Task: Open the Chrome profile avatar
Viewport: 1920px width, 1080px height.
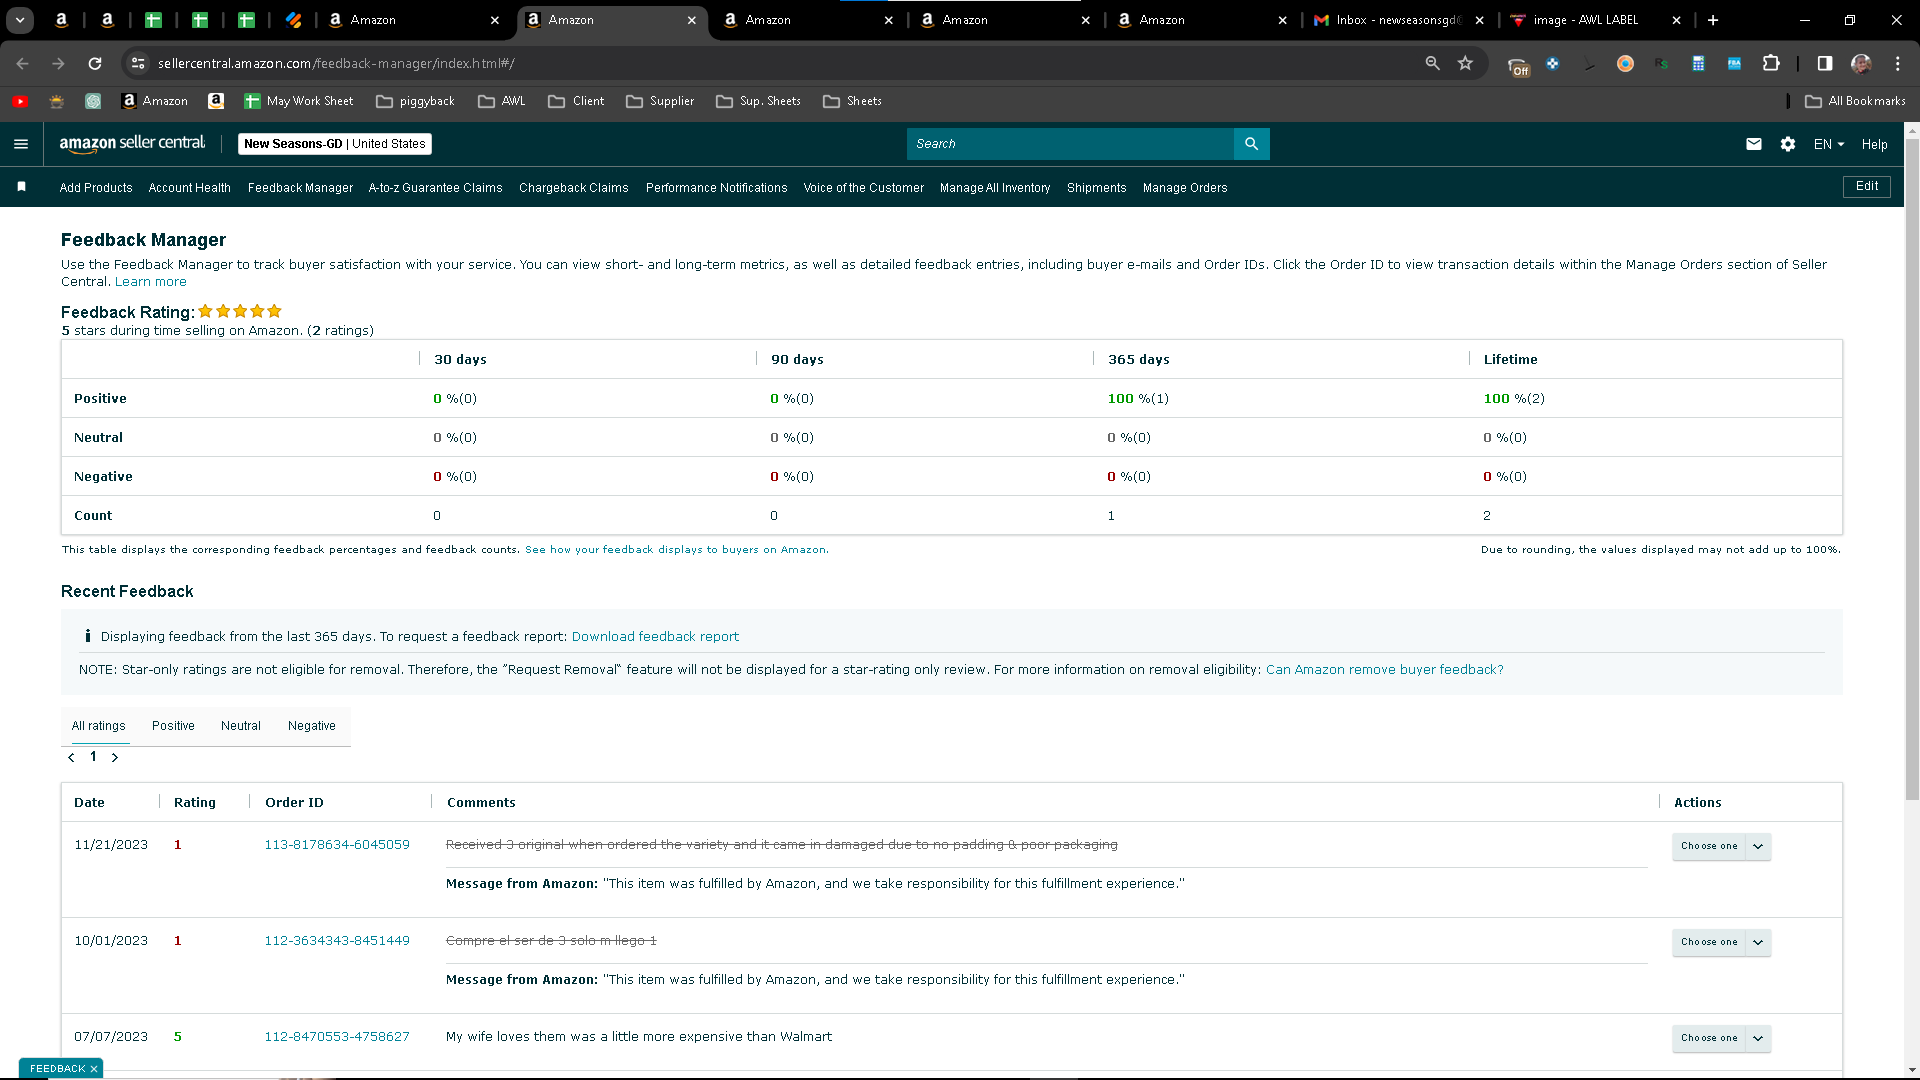Action: 1861,63
